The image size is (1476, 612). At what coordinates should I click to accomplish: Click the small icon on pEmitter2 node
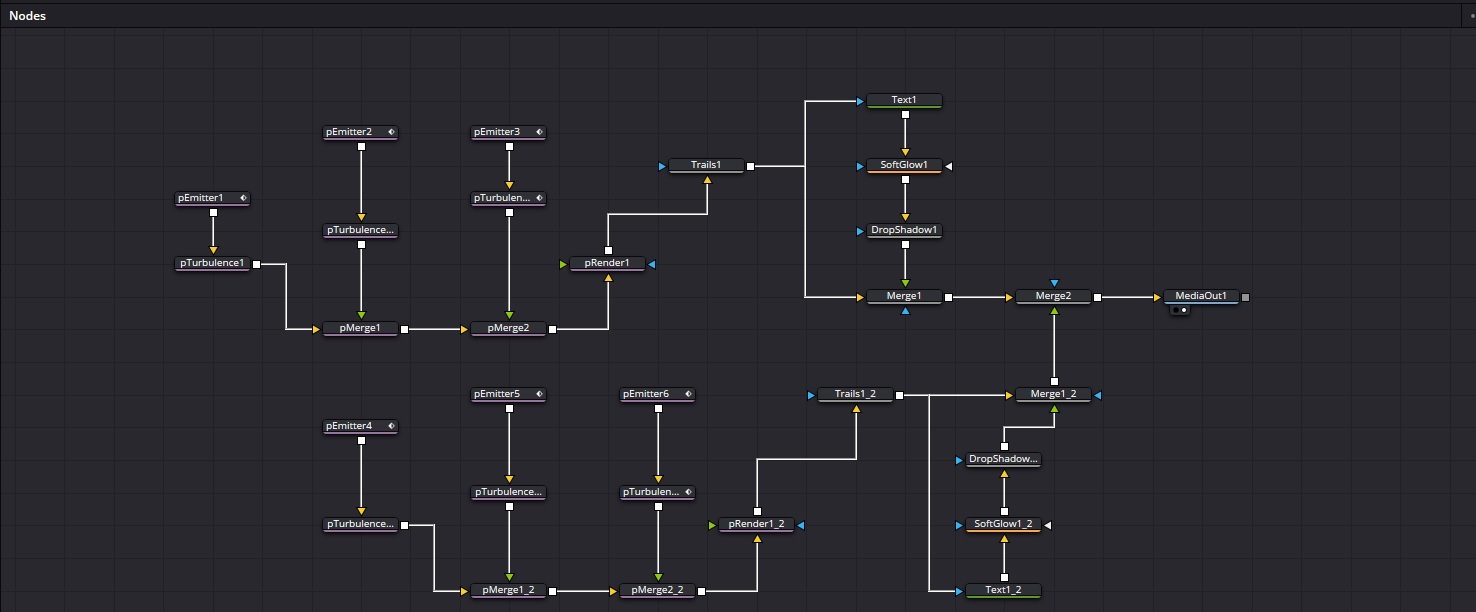(391, 132)
